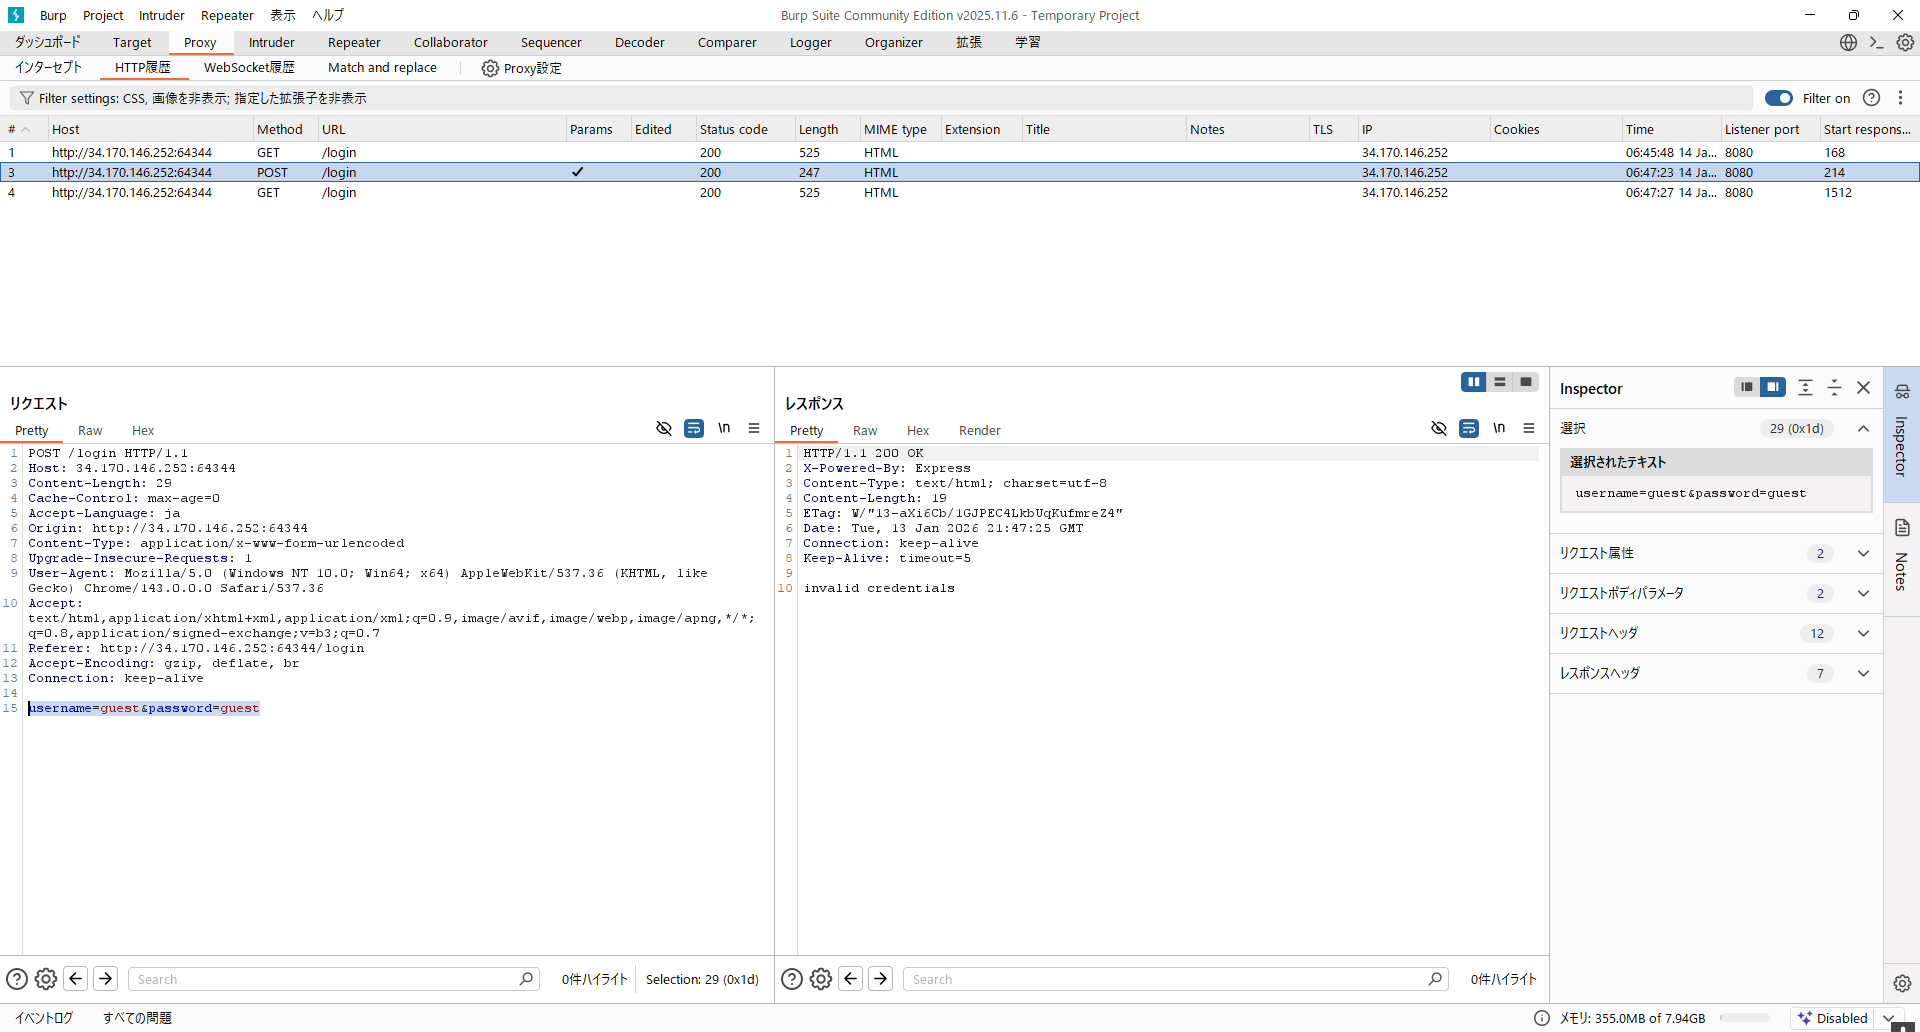Open すべての問題 in status bar

(x=137, y=1018)
